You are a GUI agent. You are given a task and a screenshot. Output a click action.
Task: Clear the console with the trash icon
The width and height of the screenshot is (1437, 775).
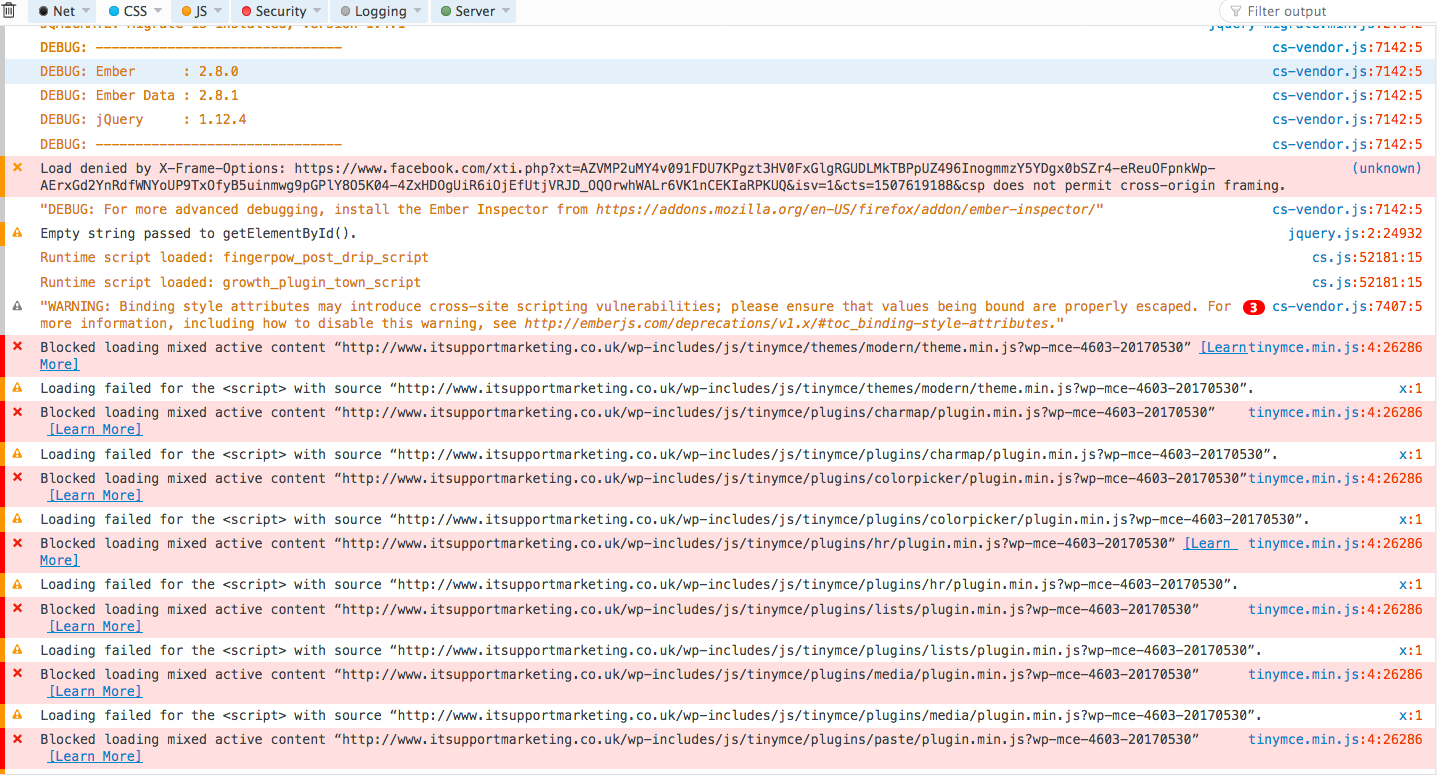(9, 11)
